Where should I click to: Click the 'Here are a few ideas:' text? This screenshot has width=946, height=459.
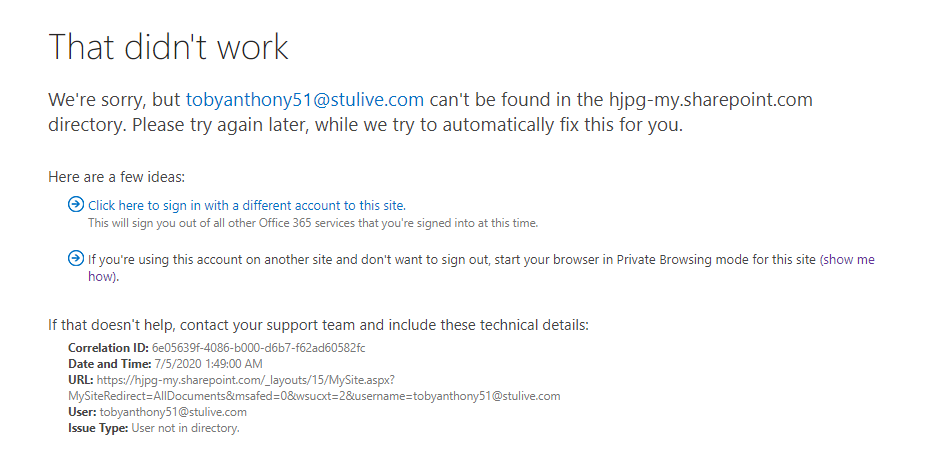coord(116,177)
